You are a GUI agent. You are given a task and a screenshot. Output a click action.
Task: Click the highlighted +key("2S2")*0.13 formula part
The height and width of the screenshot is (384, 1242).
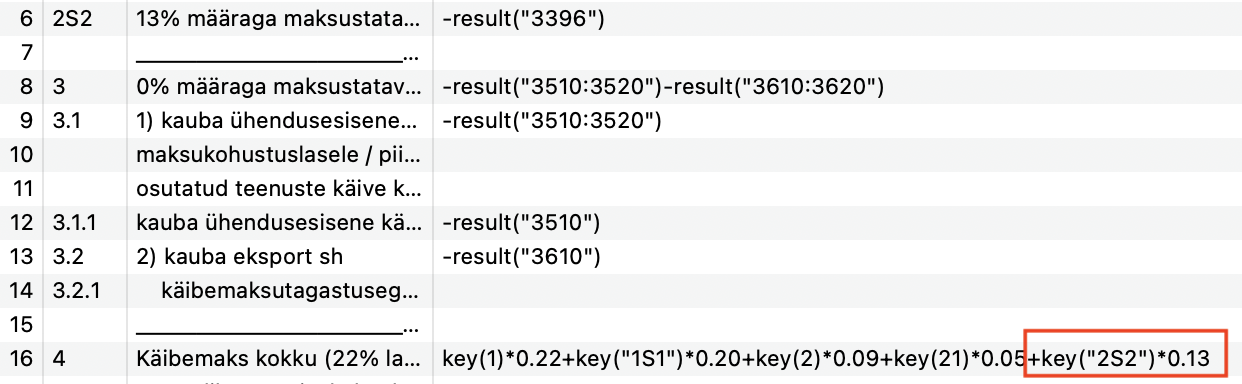point(1127,354)
